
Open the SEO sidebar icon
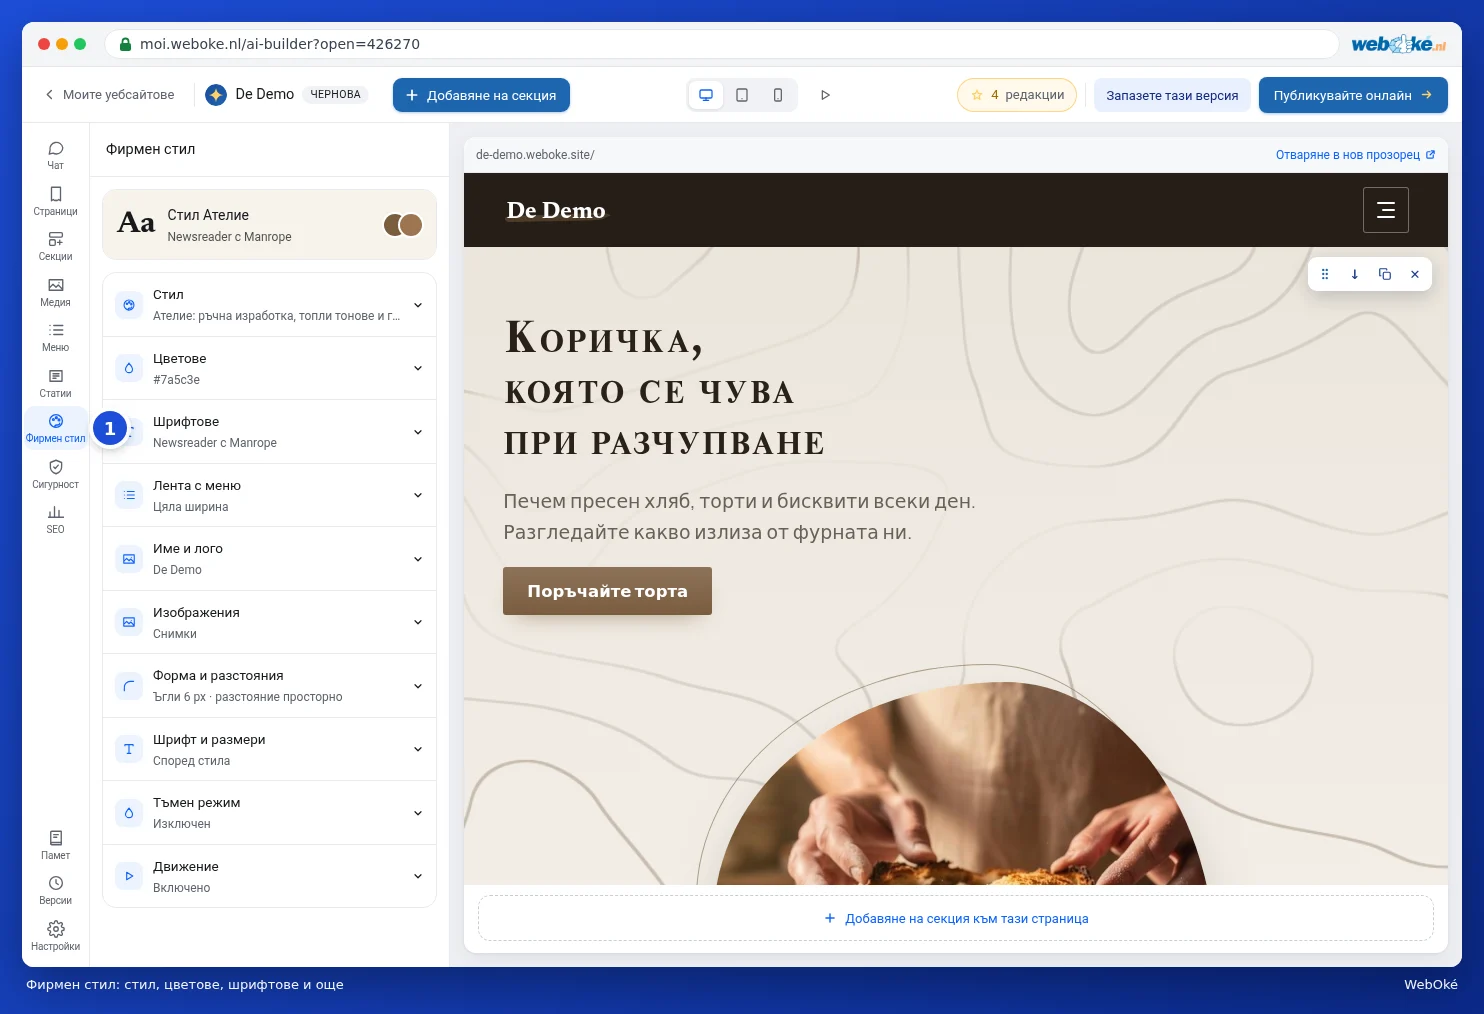point(55,519)
